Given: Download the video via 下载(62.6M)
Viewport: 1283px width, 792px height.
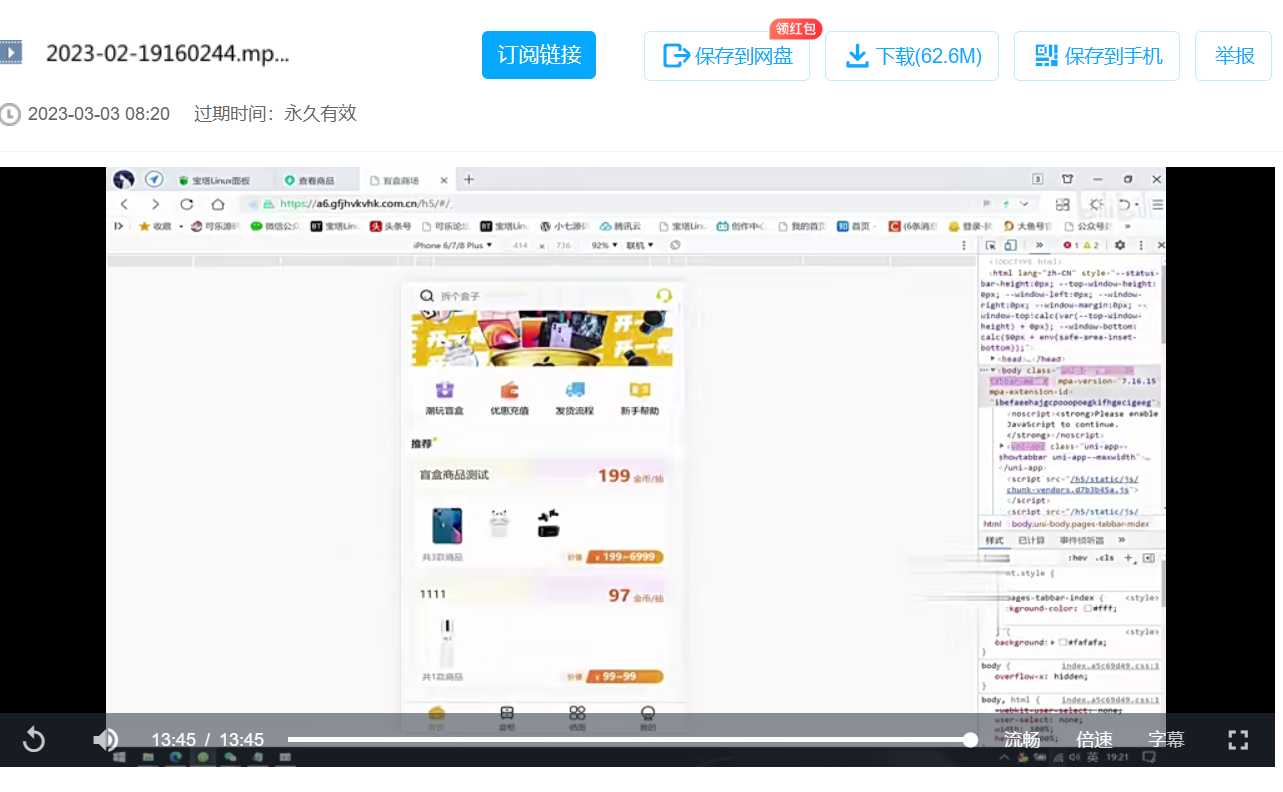Looking at the screenshot, I should (912, 56).
